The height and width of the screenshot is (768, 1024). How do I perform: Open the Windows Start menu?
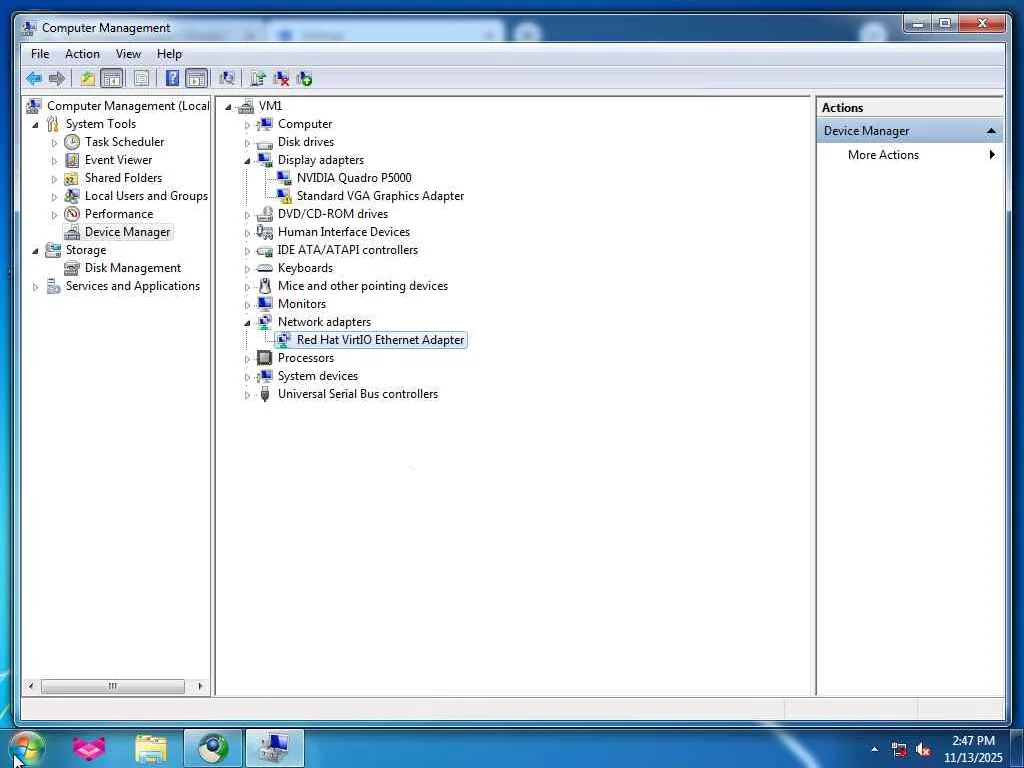(27, 748)
